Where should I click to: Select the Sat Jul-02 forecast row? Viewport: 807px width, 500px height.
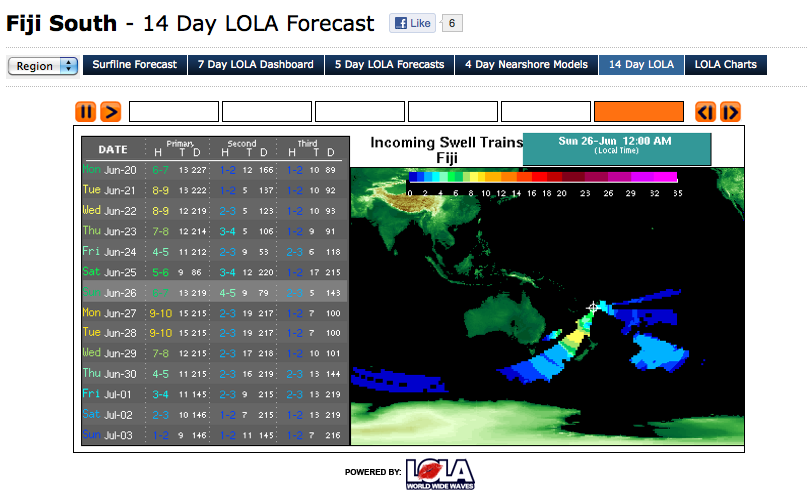click(215, 415)
